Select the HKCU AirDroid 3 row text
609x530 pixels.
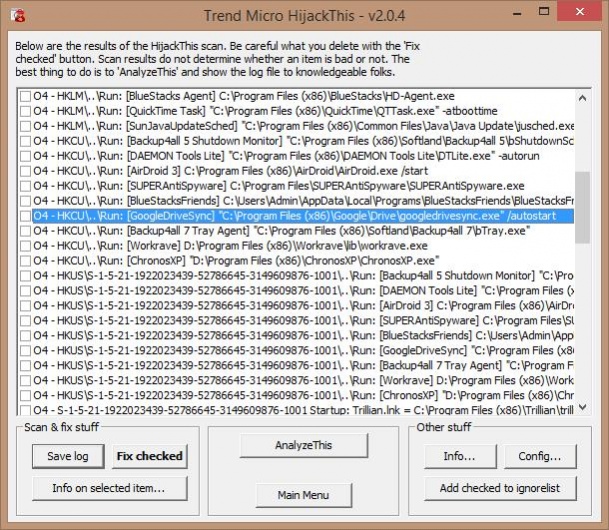click(230, 171)
